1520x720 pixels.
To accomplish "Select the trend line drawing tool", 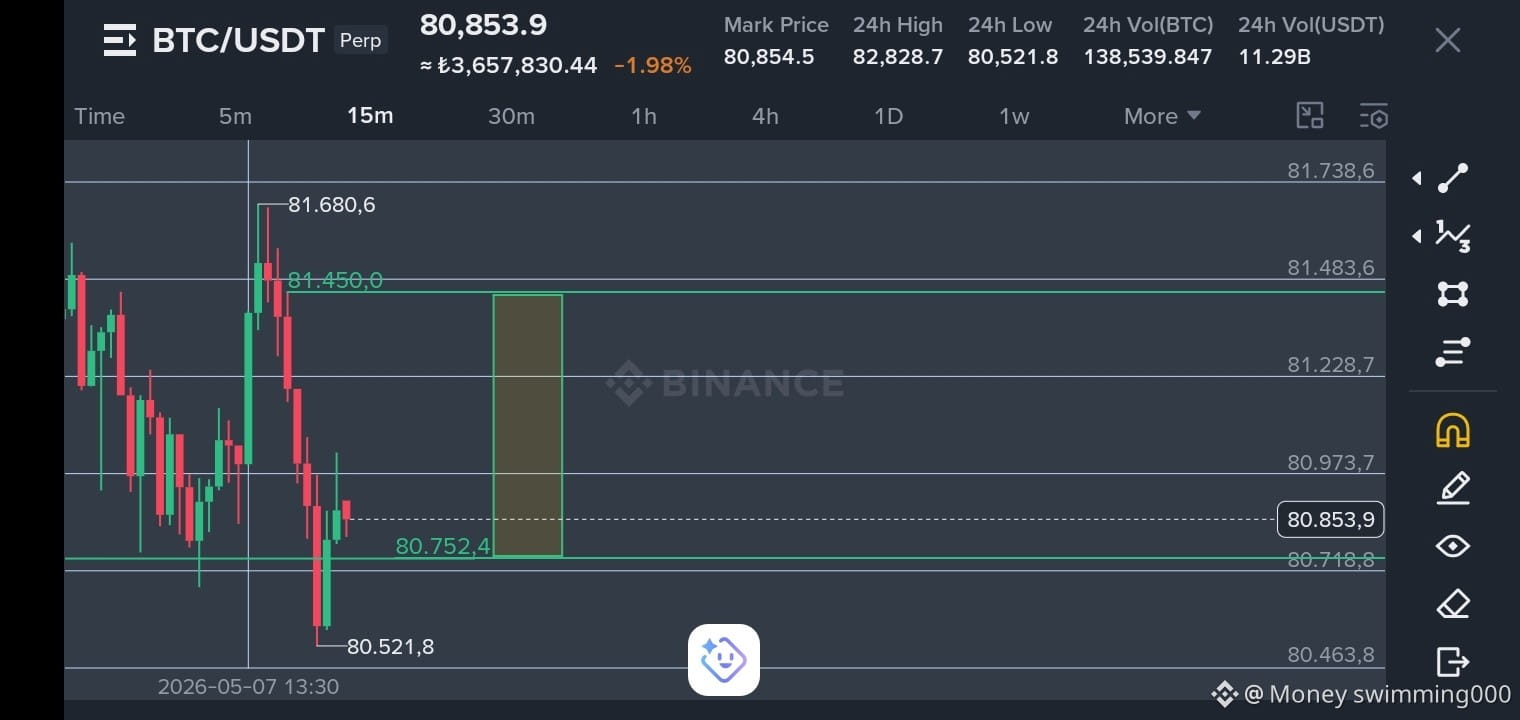I will (1452, 178).
